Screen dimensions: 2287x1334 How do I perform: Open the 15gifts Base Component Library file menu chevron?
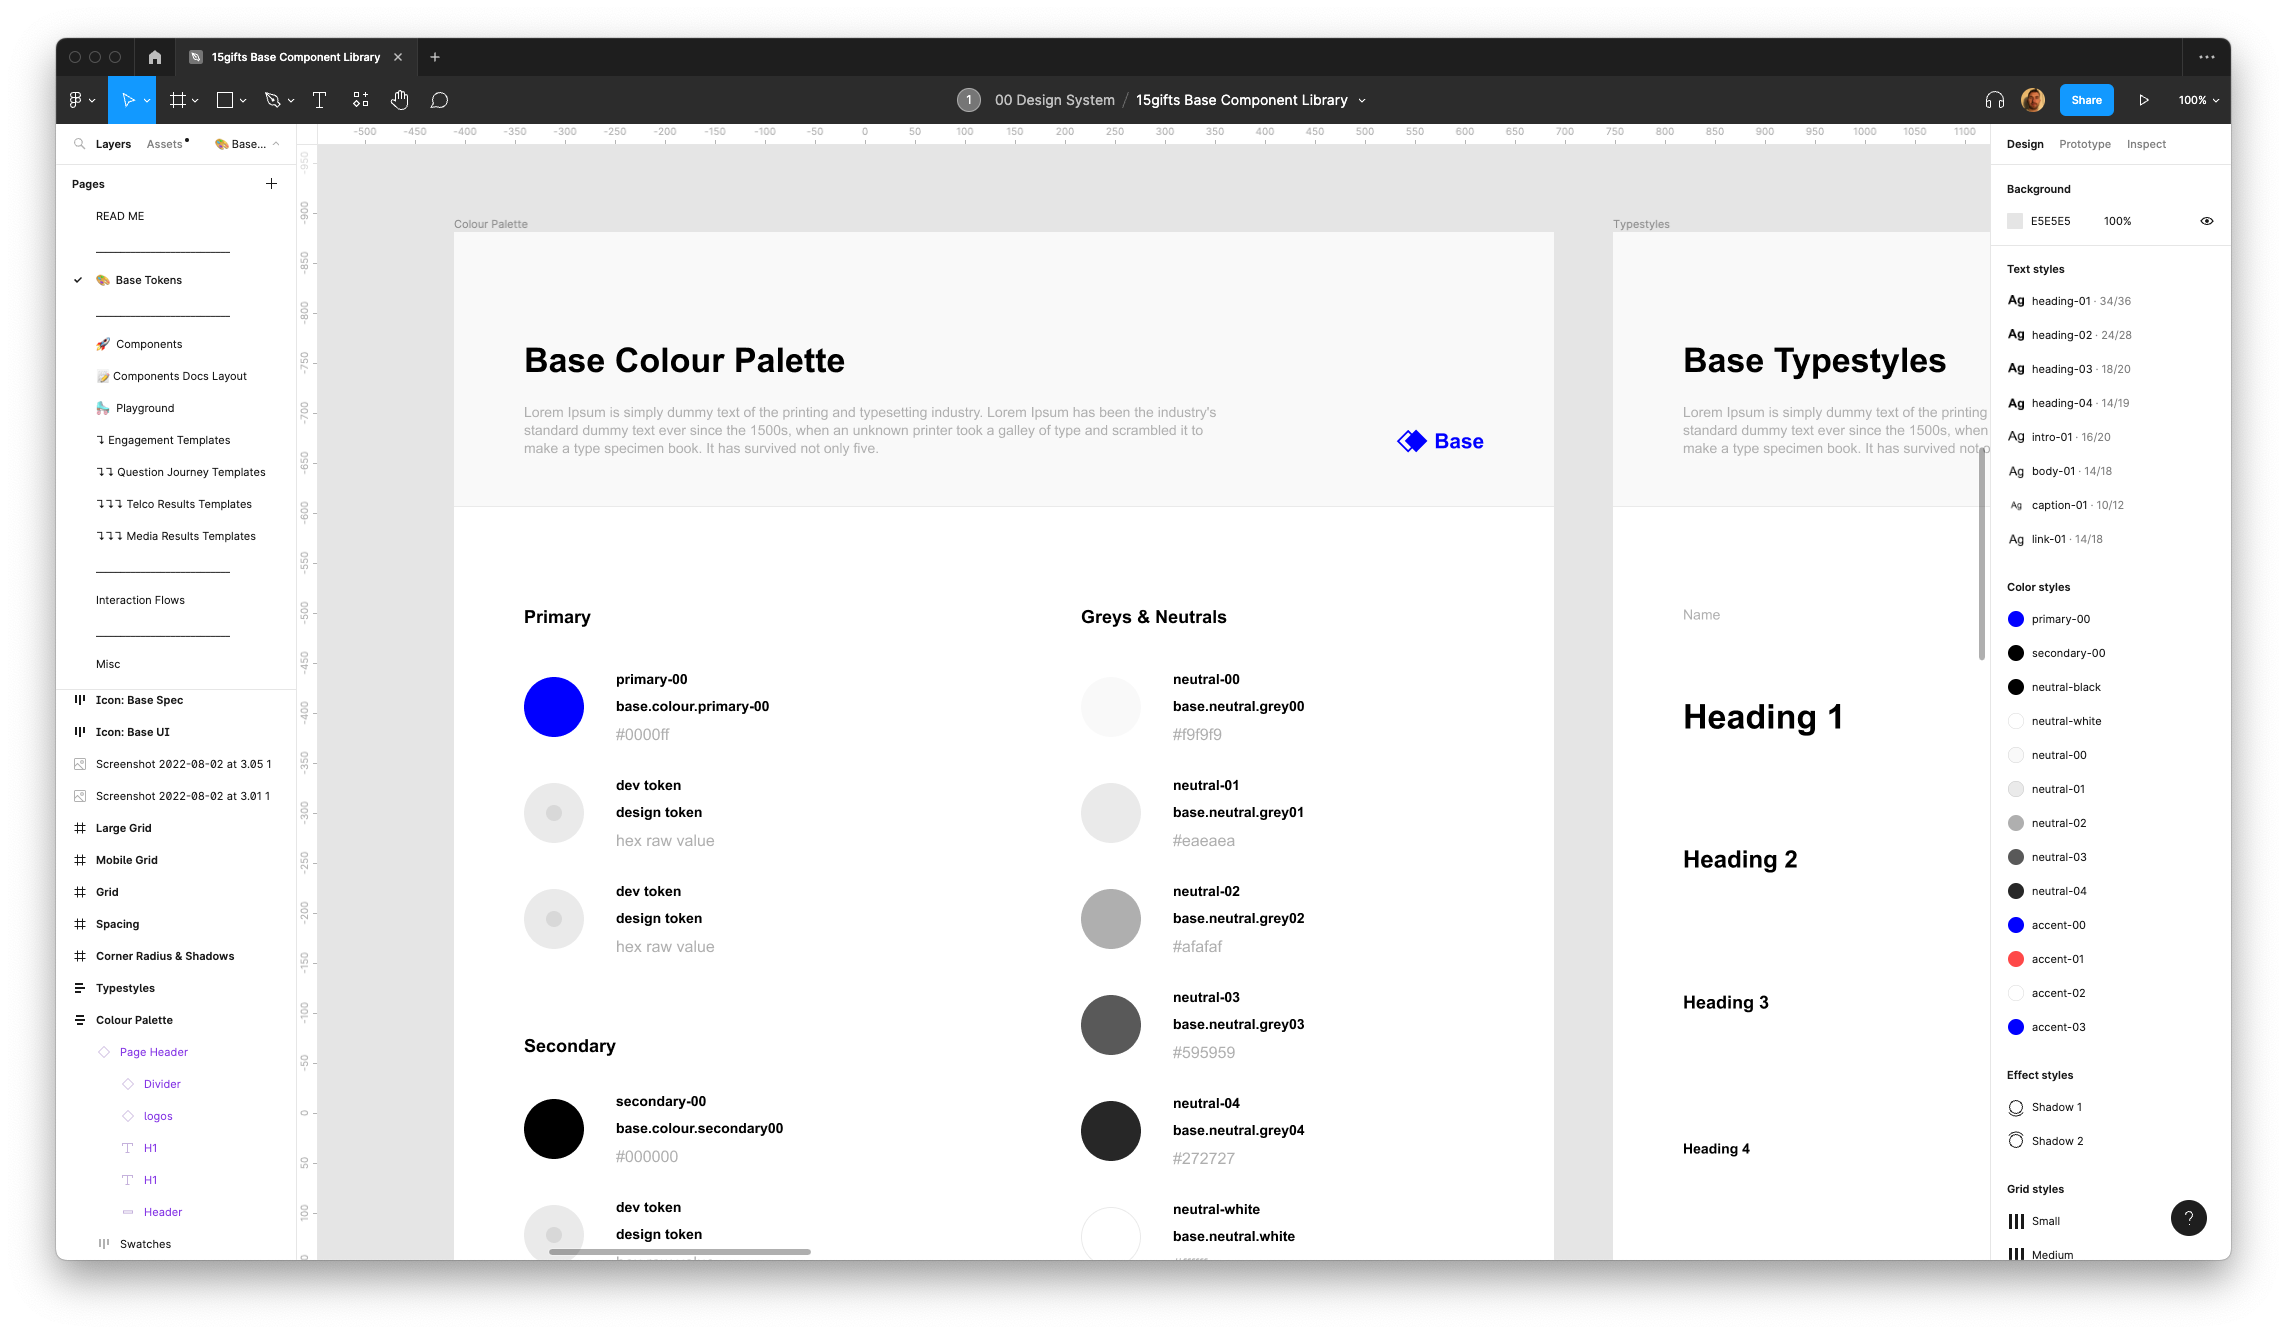(x=1362, y=100)
